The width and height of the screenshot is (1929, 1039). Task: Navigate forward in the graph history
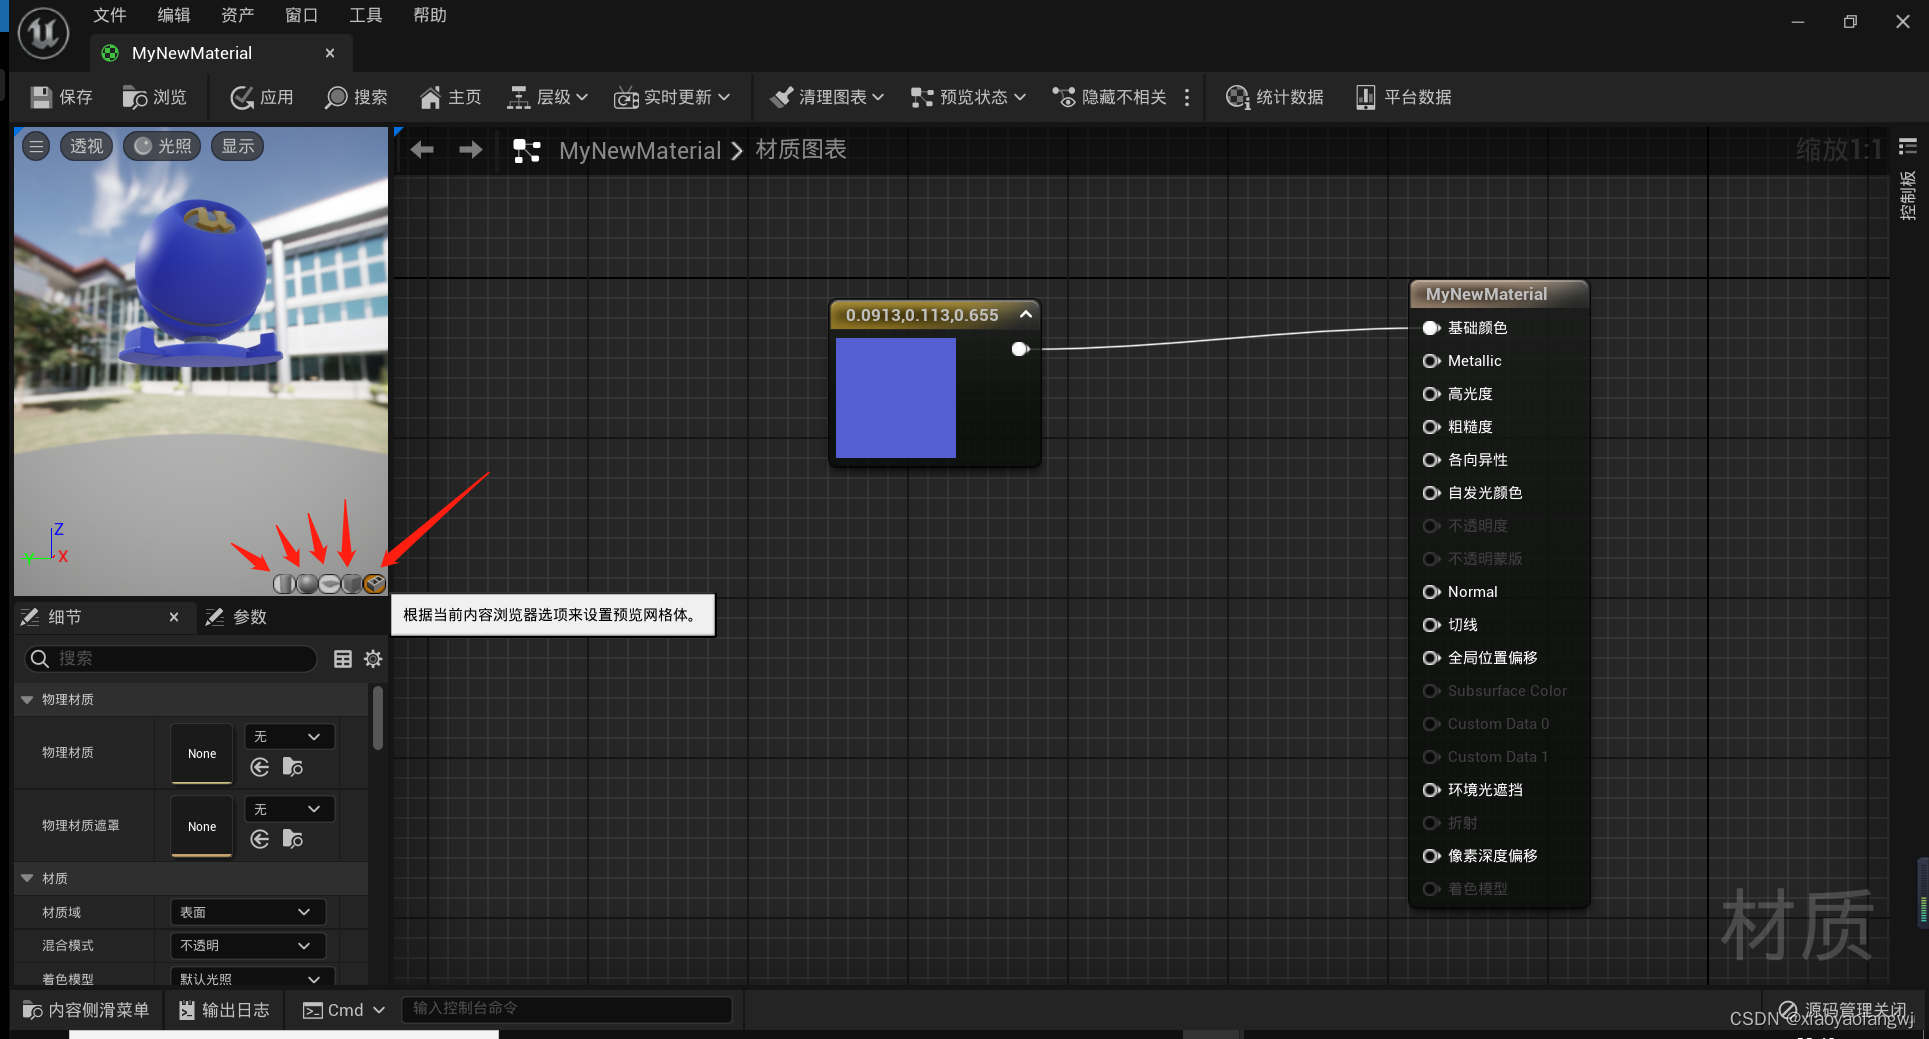(470, 150)
